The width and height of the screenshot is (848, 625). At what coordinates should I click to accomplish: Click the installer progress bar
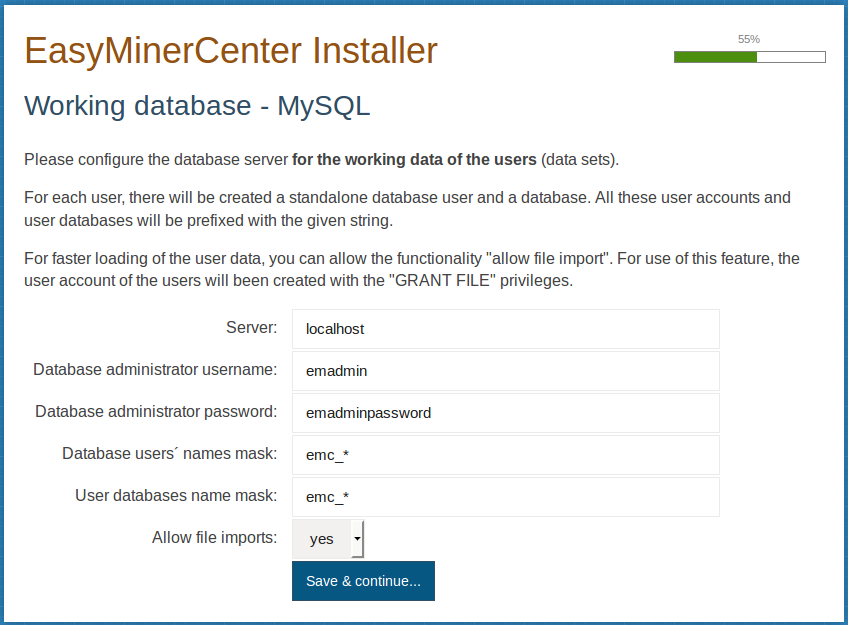[x=750, y=57]
